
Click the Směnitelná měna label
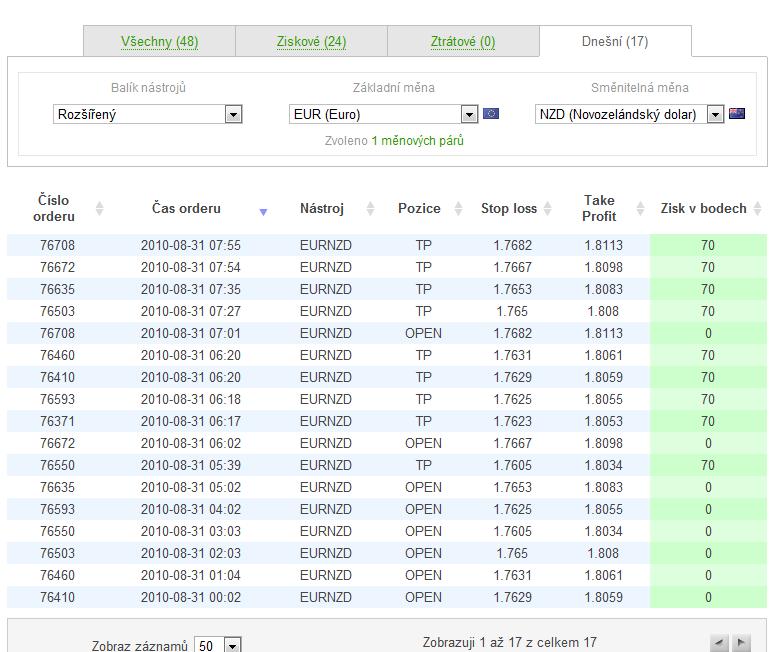pos(640,88)
